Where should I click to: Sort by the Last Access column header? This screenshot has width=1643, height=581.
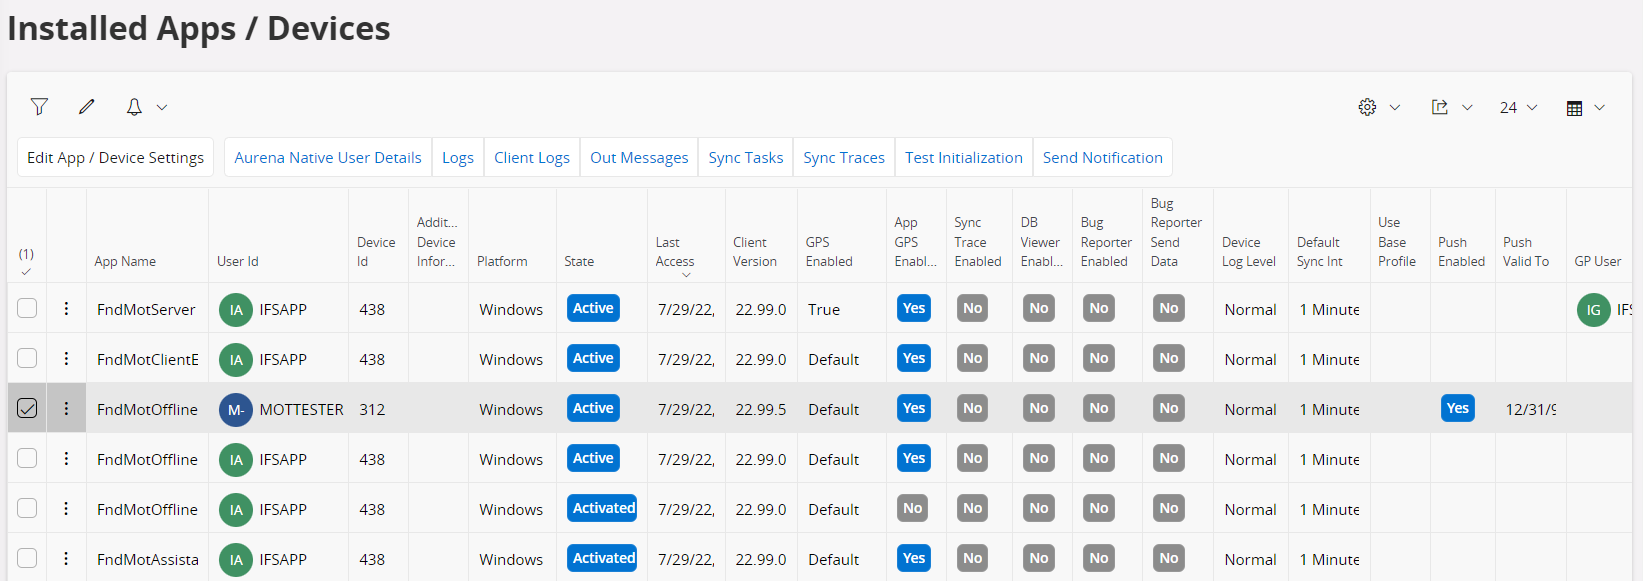point(675,252)
